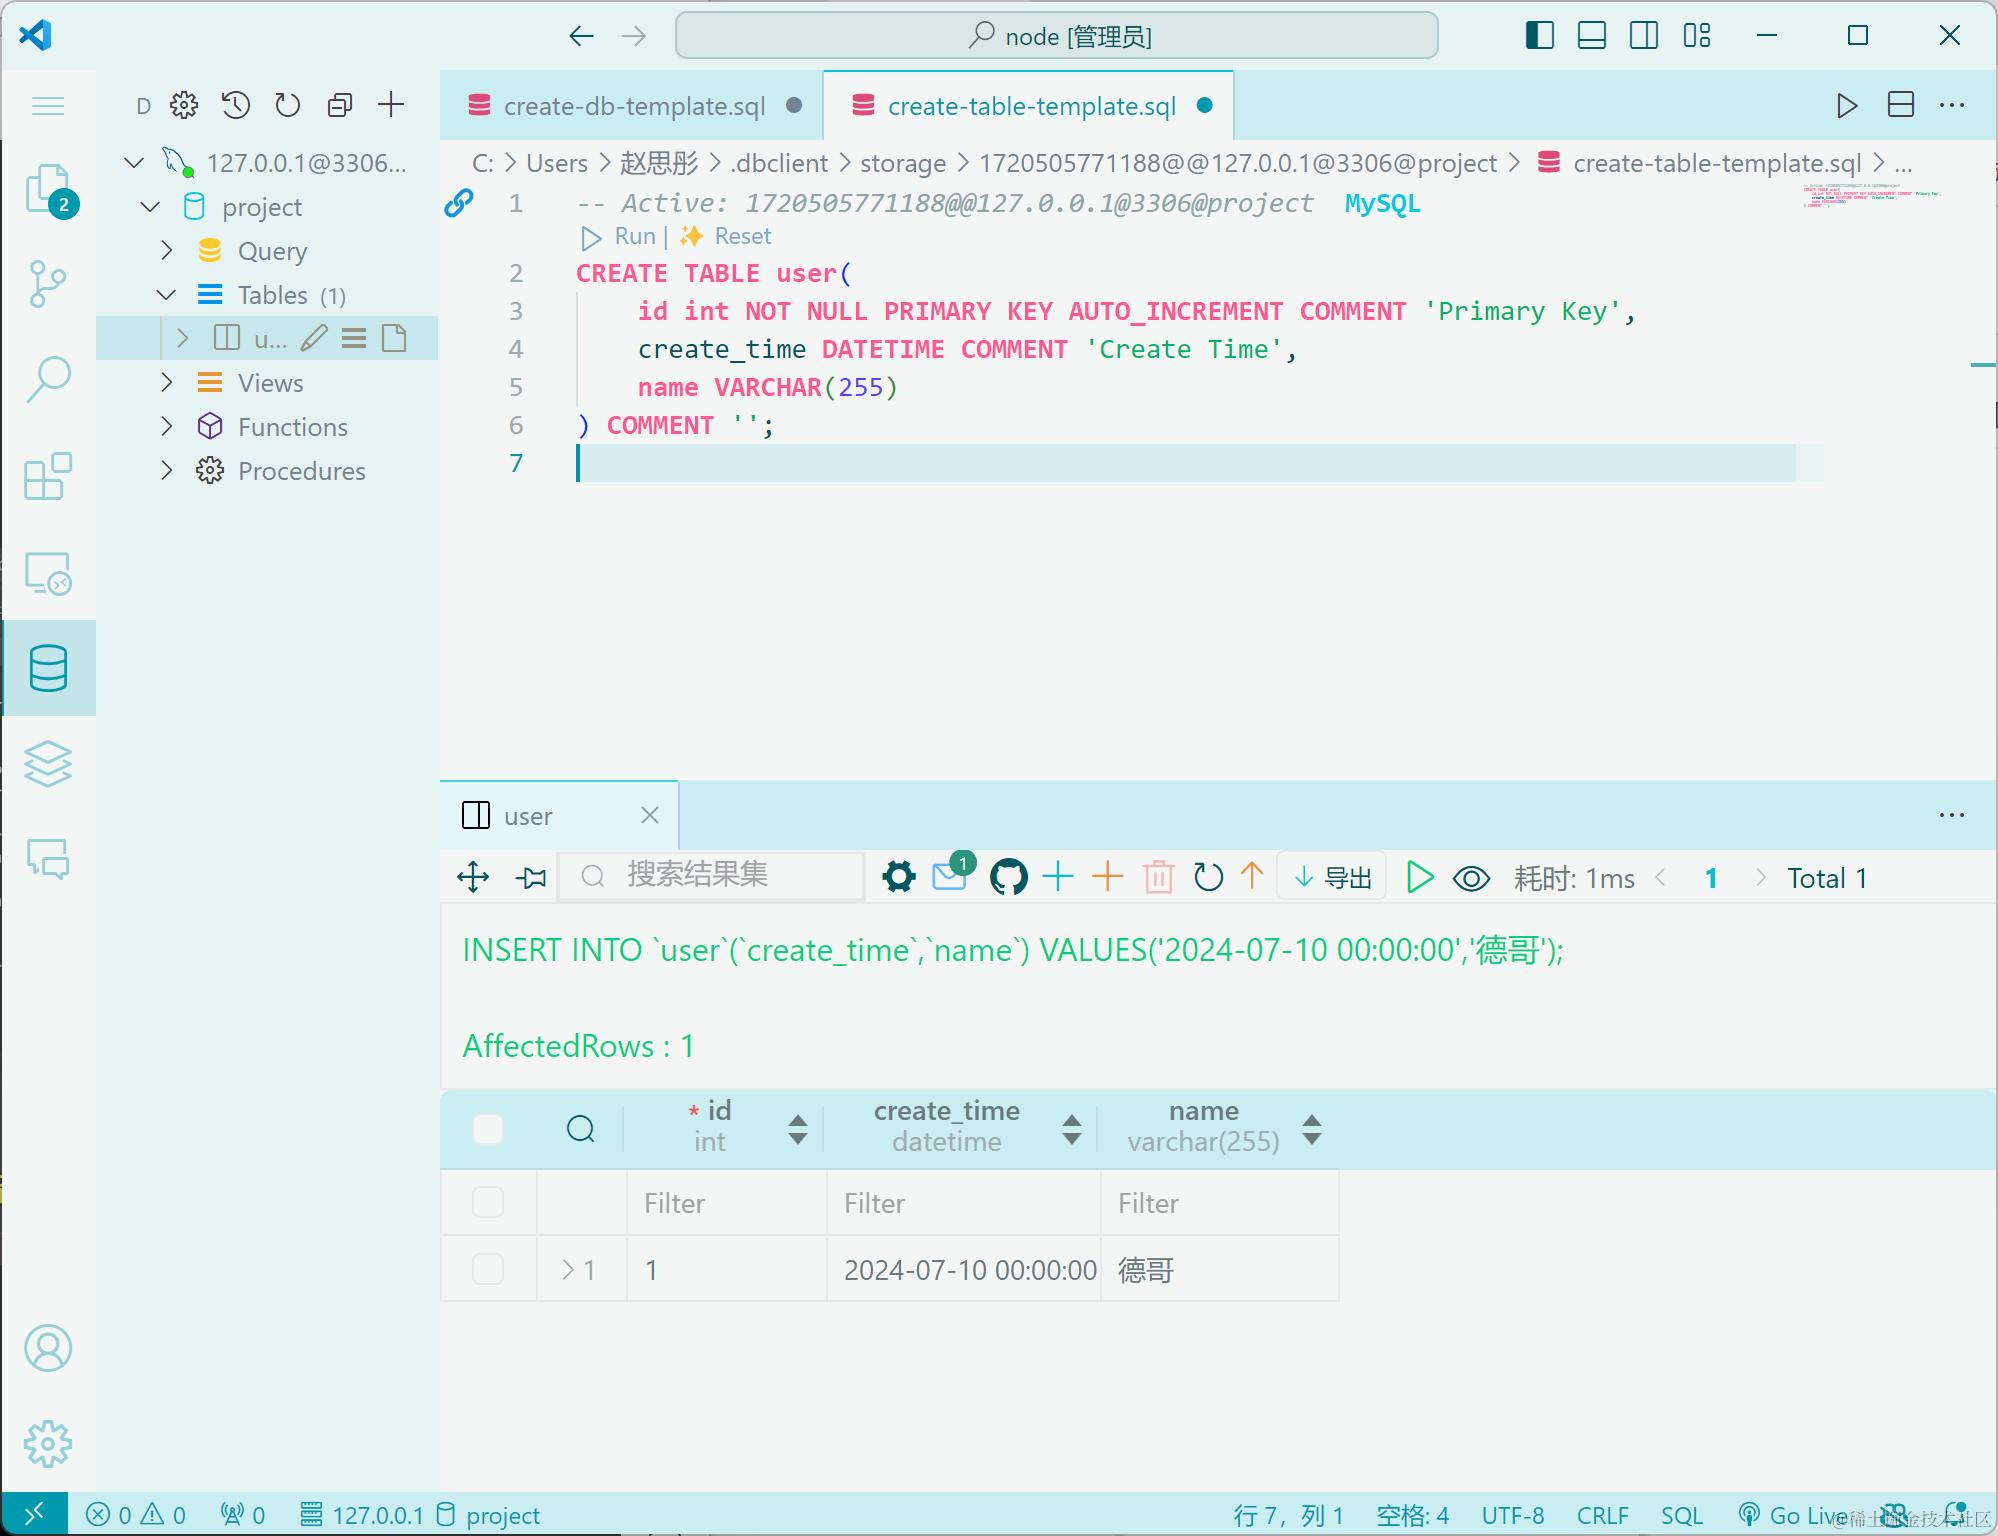
Task: Check the select-all checkbox in table header
Action: point(488,1128)
